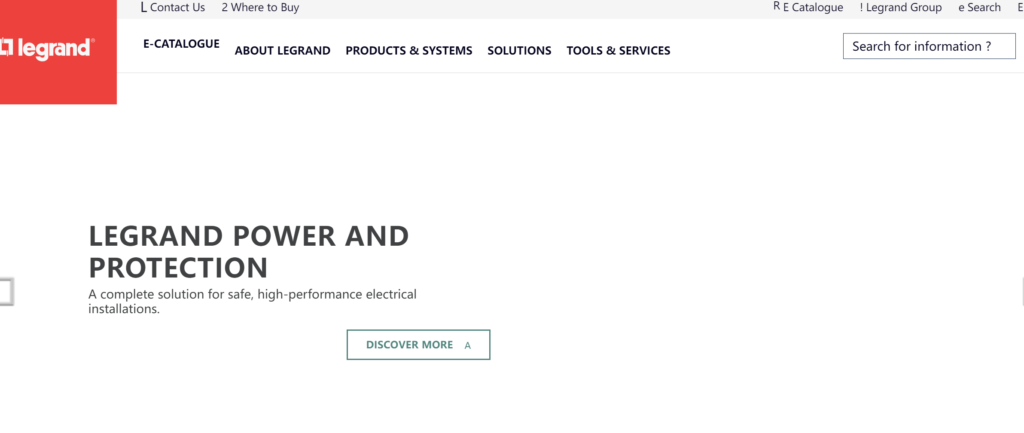The width and height of the screenshot is (1024, 433).
Task: Focus the Search for information field
Action: pos(929,46)
